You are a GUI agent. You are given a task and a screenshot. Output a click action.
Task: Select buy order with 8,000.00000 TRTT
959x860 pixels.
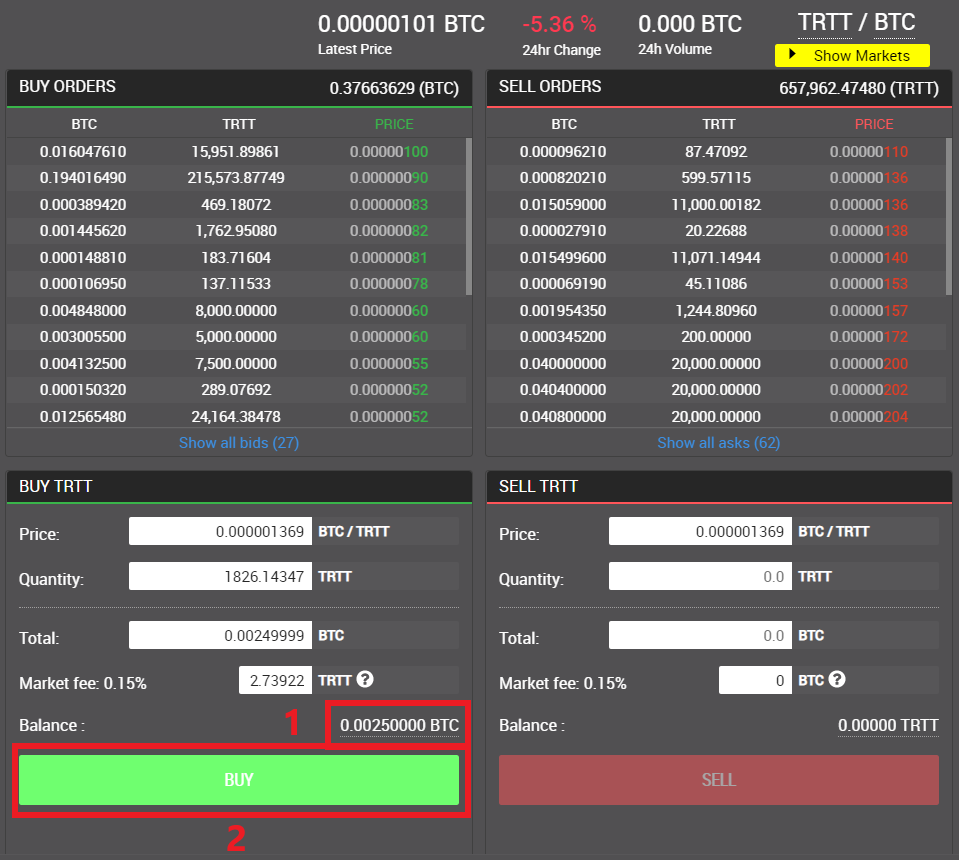[236, 311]
